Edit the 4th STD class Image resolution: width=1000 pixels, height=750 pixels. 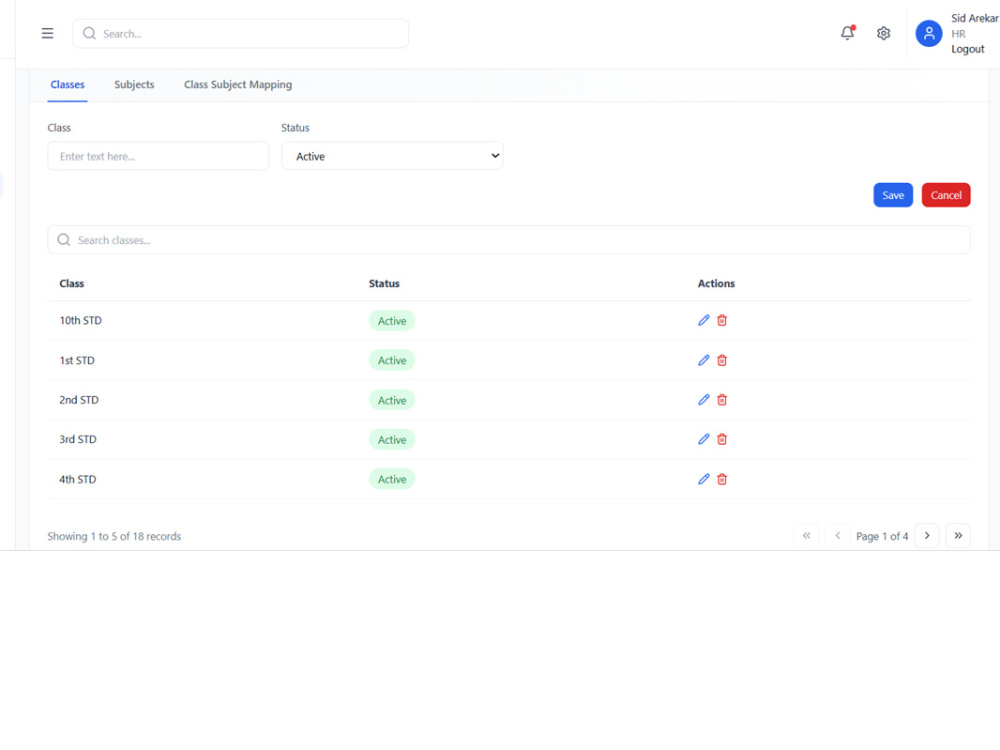[703, 479]
